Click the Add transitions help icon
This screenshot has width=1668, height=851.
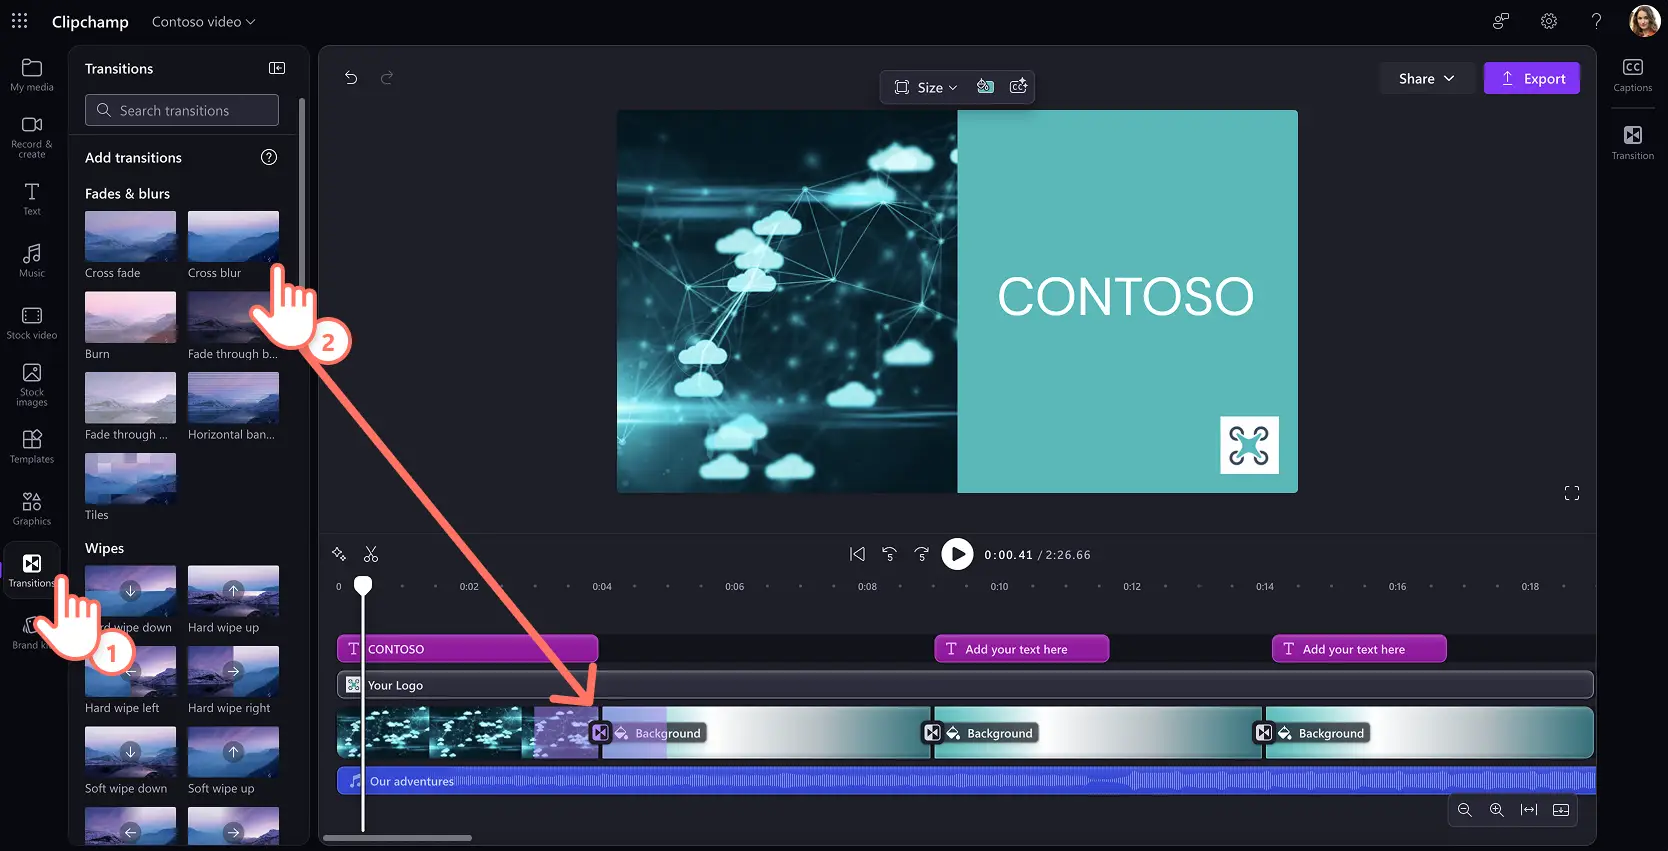point(269,157)
